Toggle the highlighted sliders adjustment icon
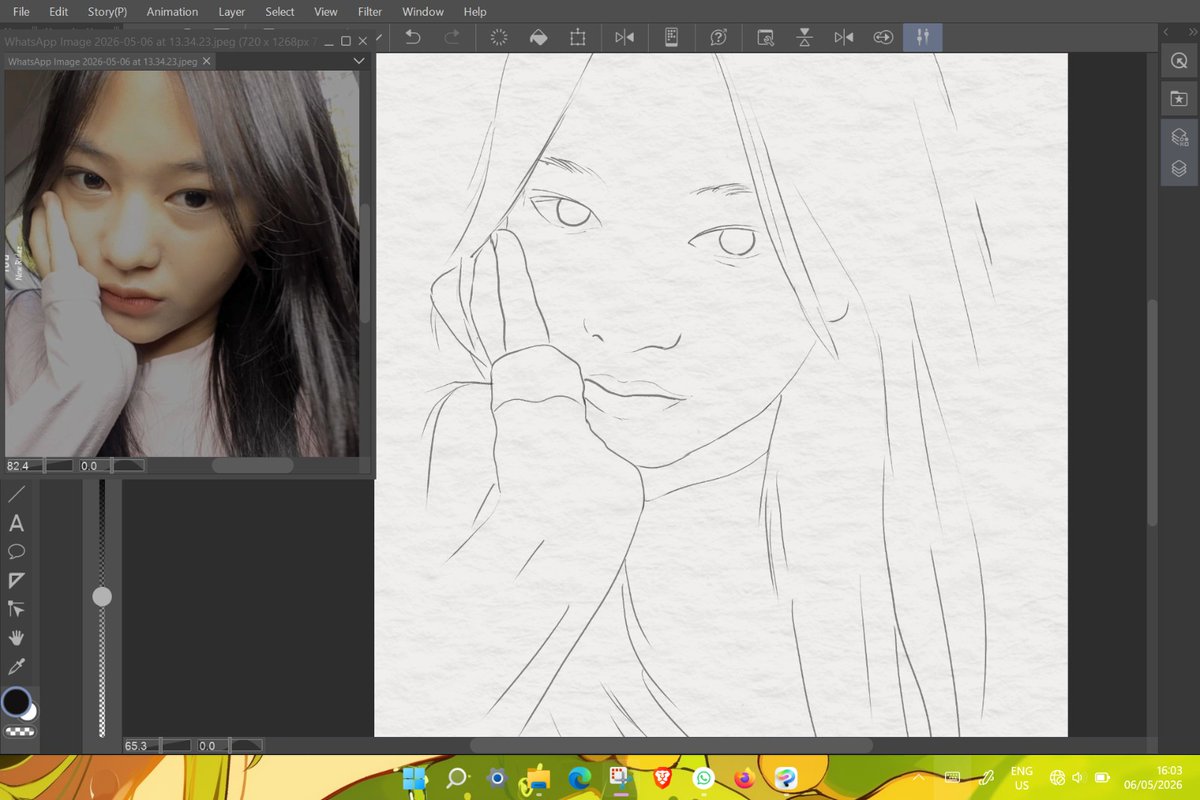Viewport: 1200px width, 800px height. [922, 37]
